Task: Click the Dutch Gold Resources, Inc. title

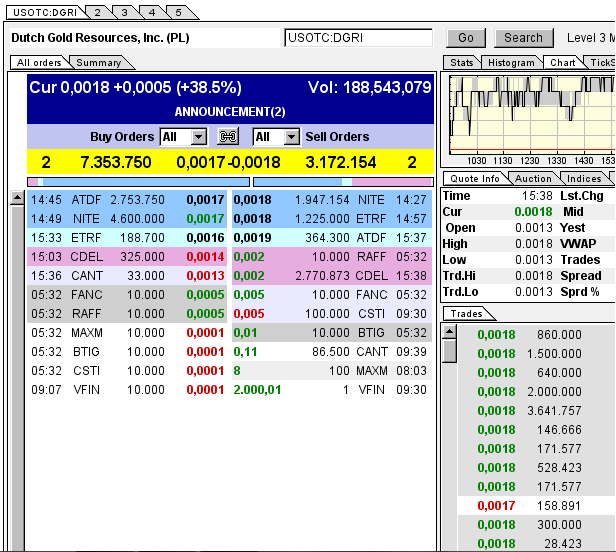Action: point(100,38)
